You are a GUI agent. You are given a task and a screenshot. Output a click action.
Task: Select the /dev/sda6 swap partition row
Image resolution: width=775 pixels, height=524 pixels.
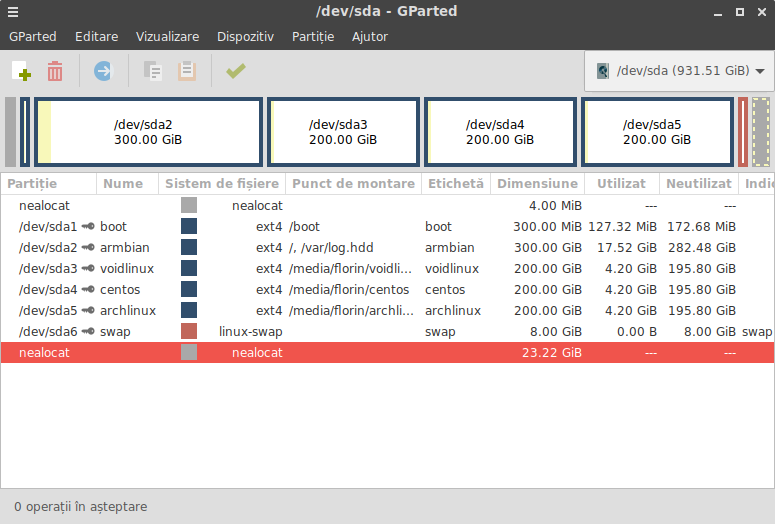[x=387, y=331]
